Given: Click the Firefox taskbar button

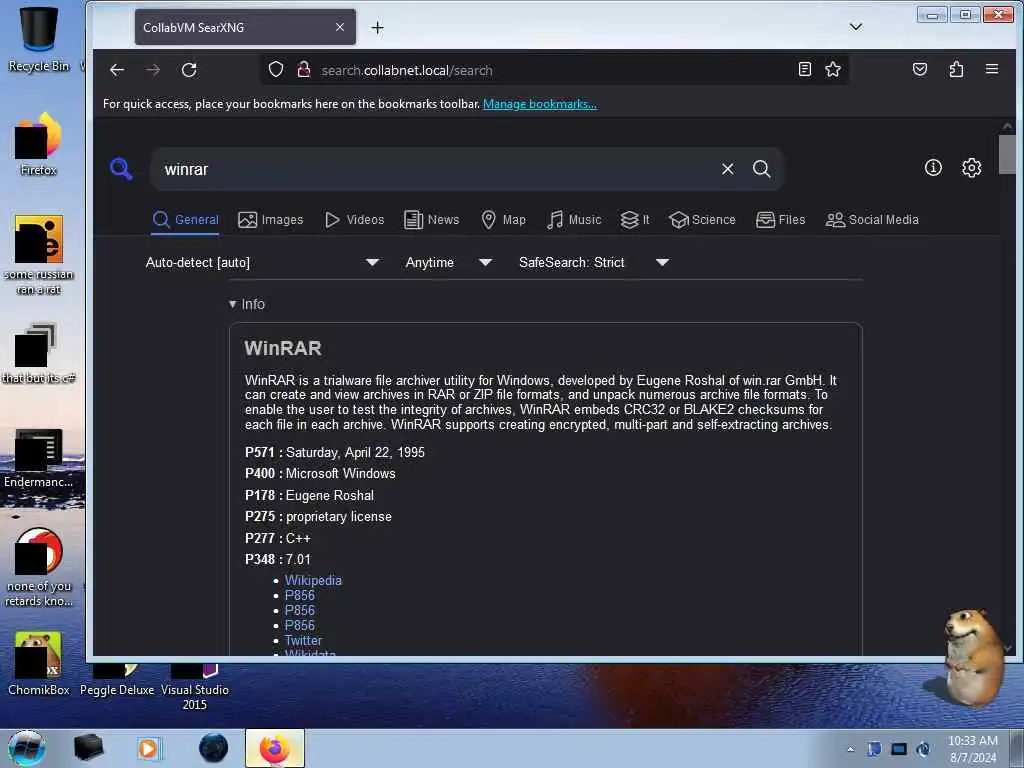Looking at the screenshot, I should click(x=275, y=748).
